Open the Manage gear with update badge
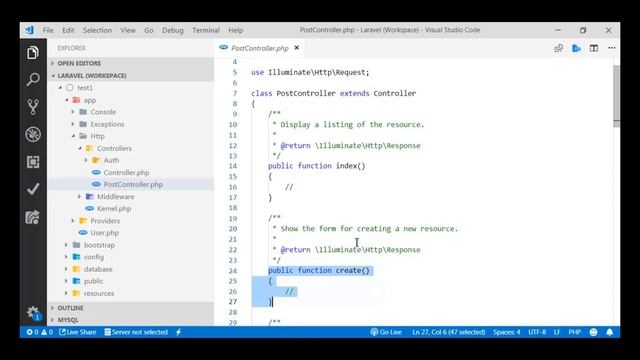640x360 pixels. [x=33, y=313]
